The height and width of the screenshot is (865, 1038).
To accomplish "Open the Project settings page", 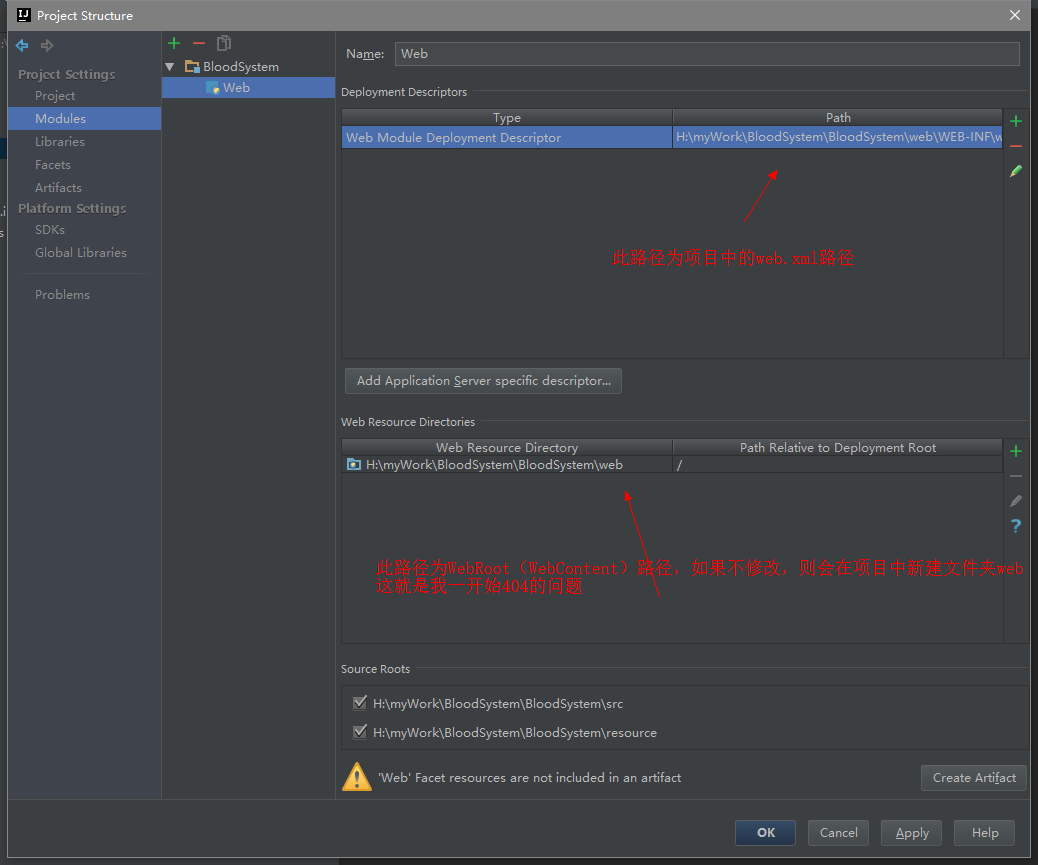I will [x=55, y=96].
